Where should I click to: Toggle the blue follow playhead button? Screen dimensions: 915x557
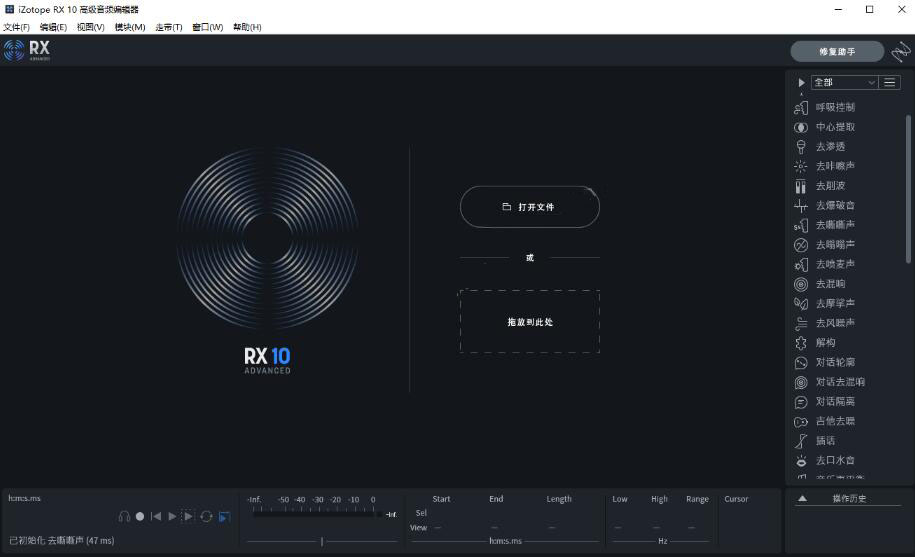224,516
